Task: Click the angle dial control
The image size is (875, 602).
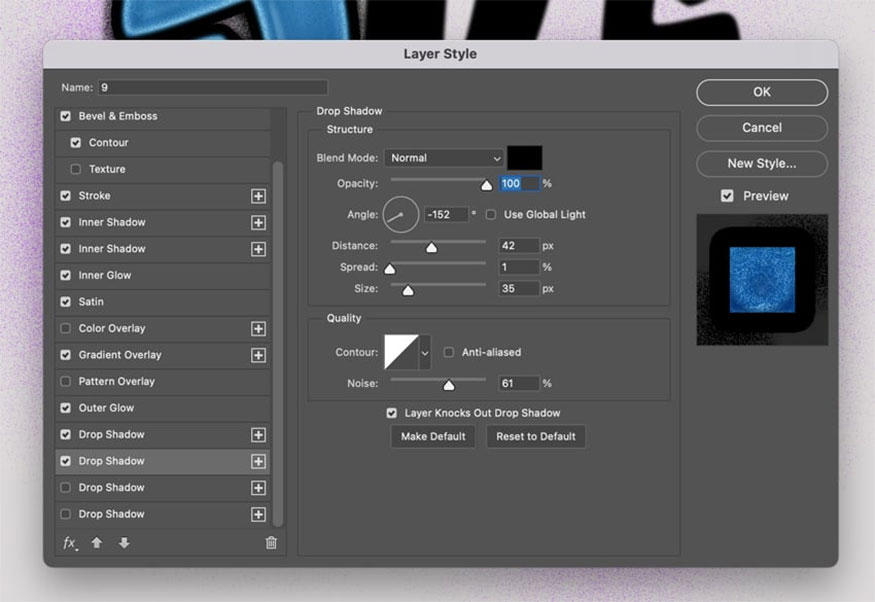Action: tap(400, 215)
